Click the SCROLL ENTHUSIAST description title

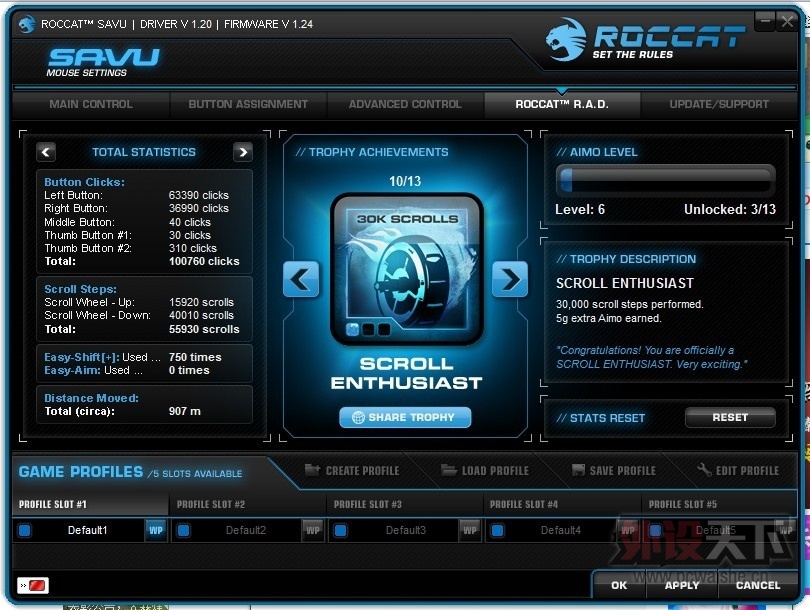tap(625, 283)
